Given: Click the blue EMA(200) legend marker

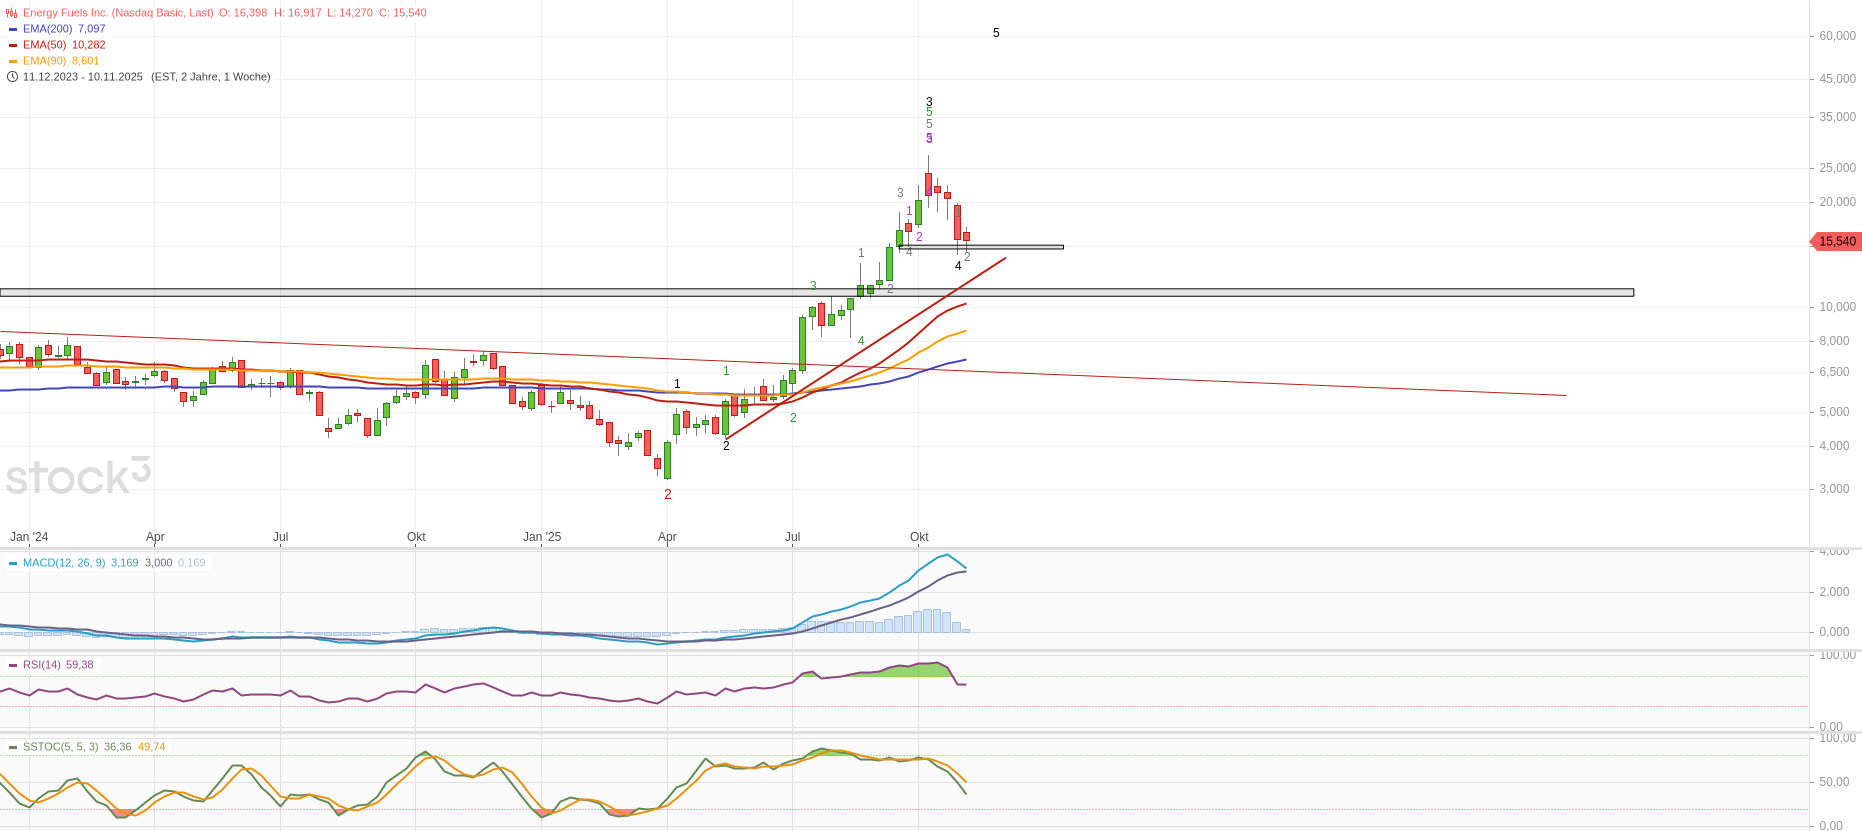Looking at the screenshot, I should point(13,29).
